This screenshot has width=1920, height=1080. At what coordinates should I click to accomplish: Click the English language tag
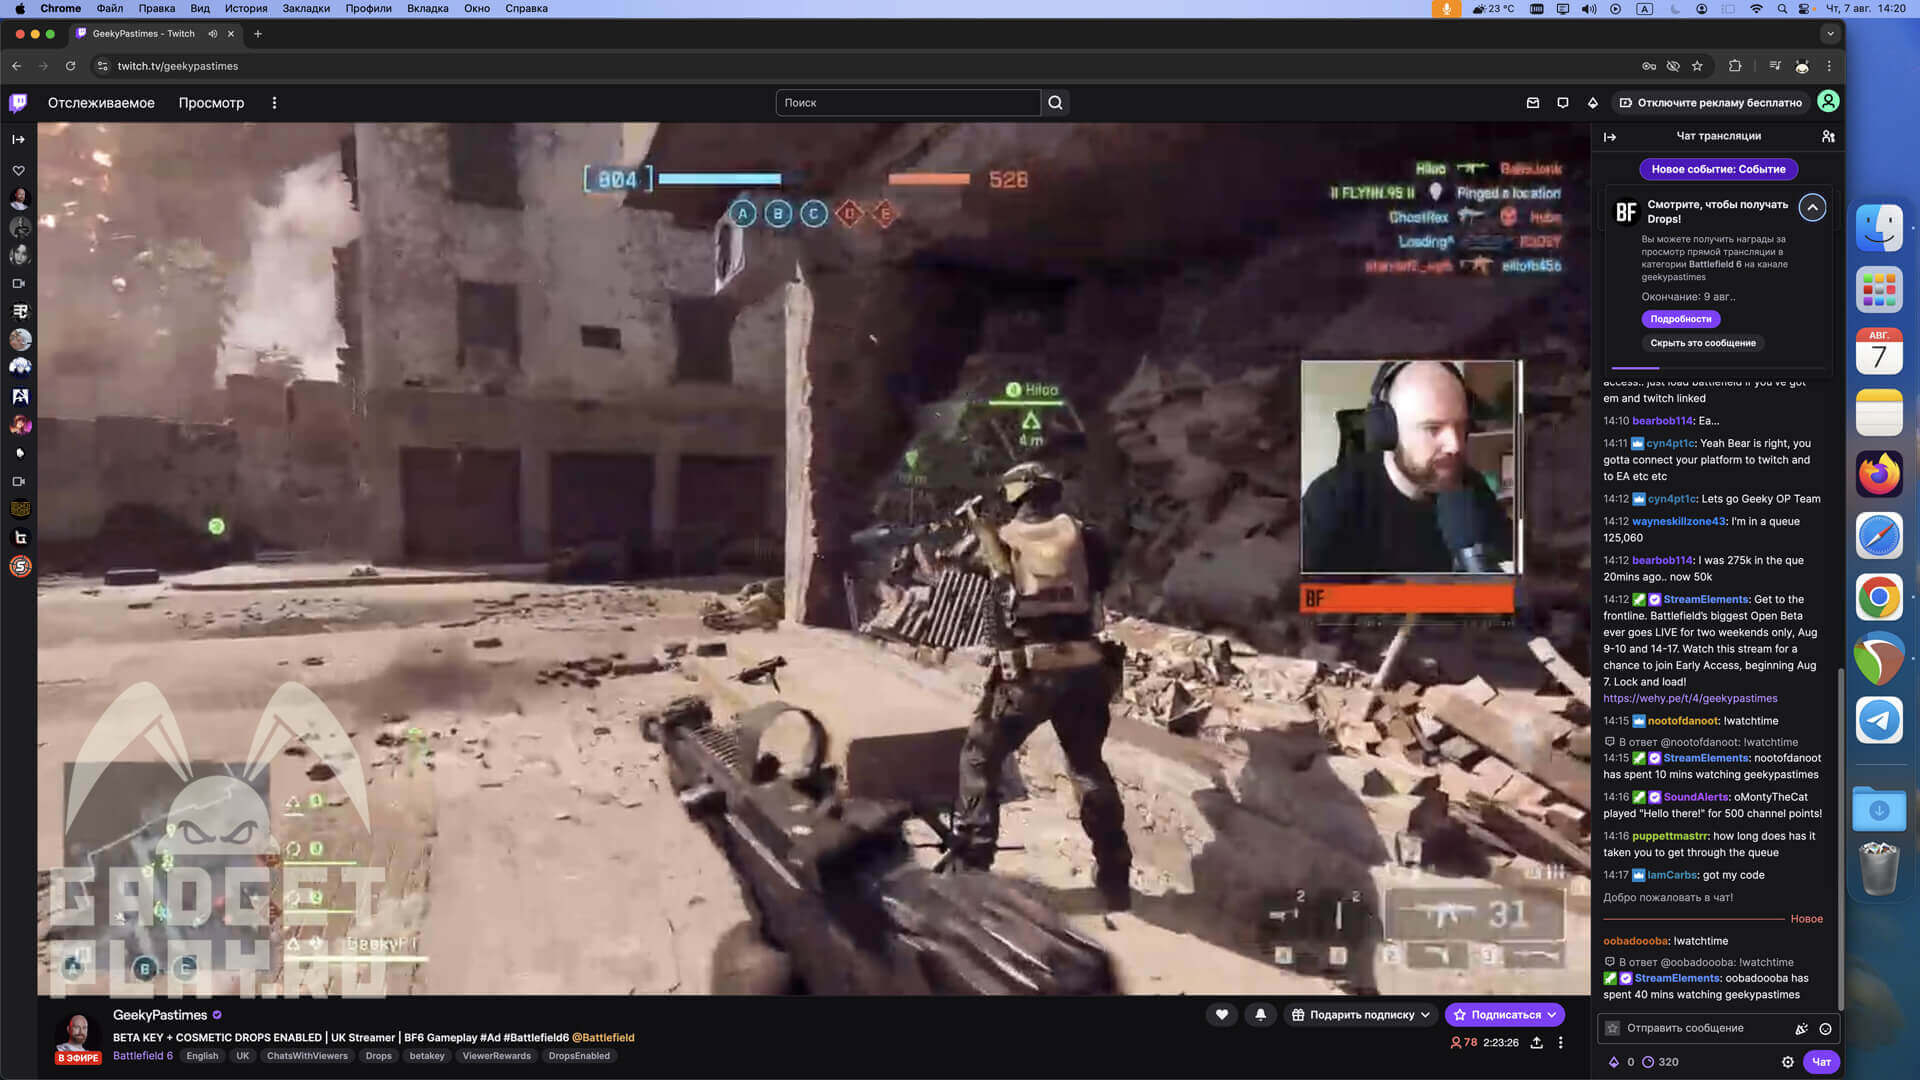pos(202,1056)
